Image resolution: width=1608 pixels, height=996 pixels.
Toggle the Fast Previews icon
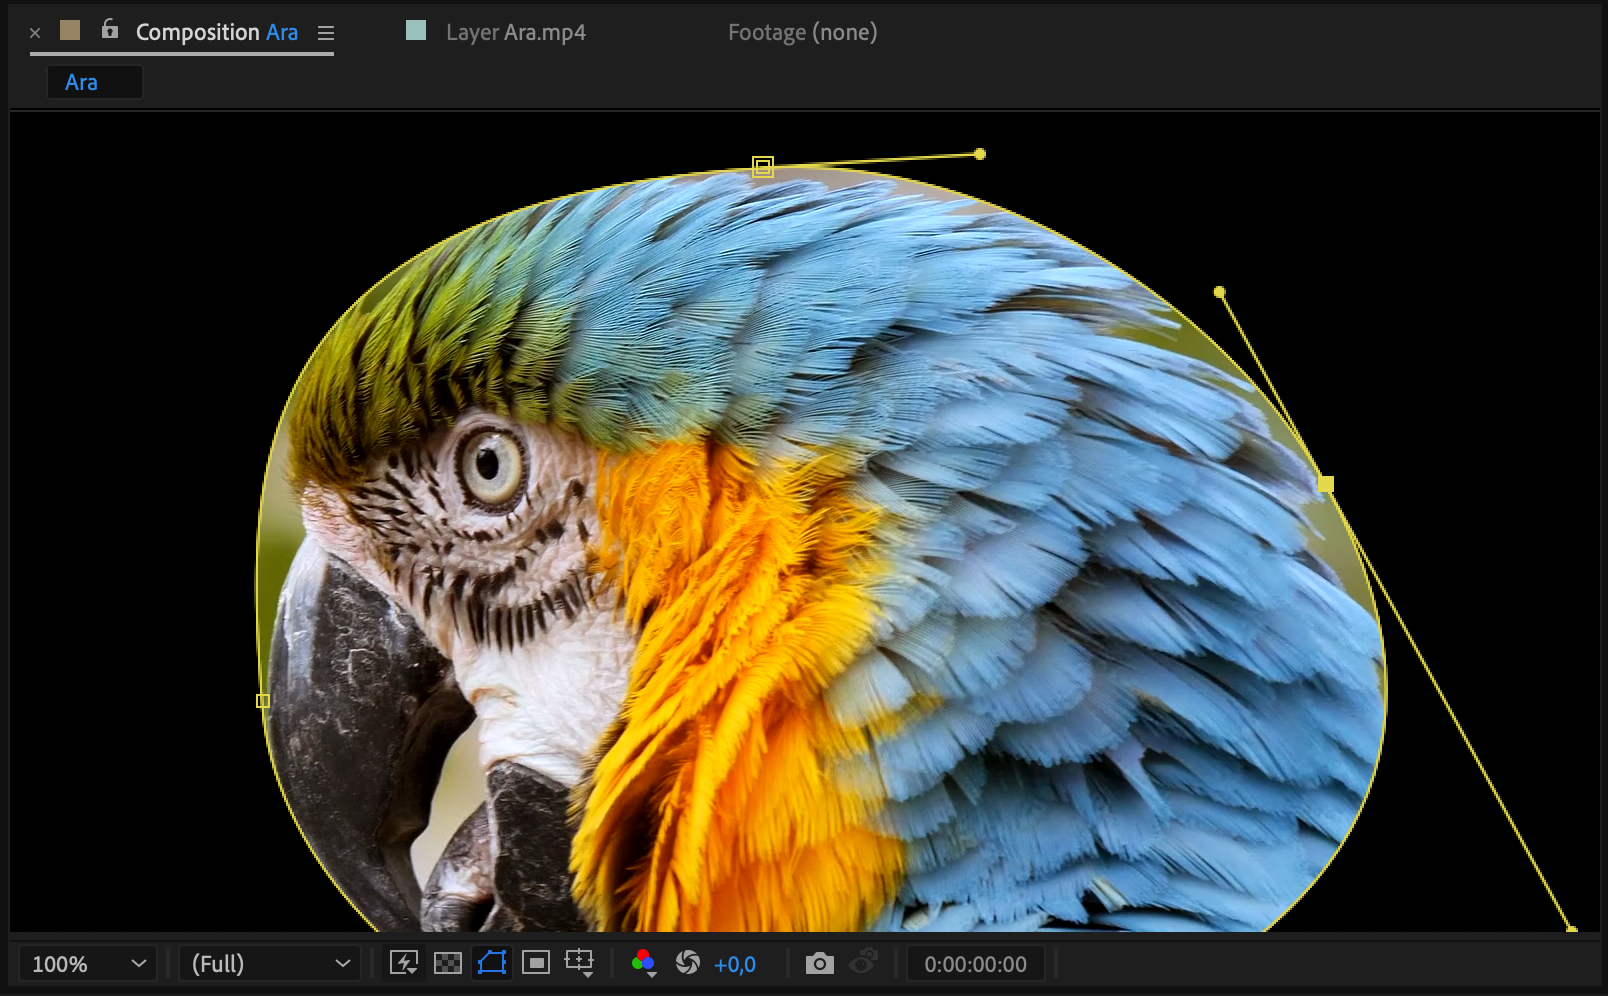[404, 963]
